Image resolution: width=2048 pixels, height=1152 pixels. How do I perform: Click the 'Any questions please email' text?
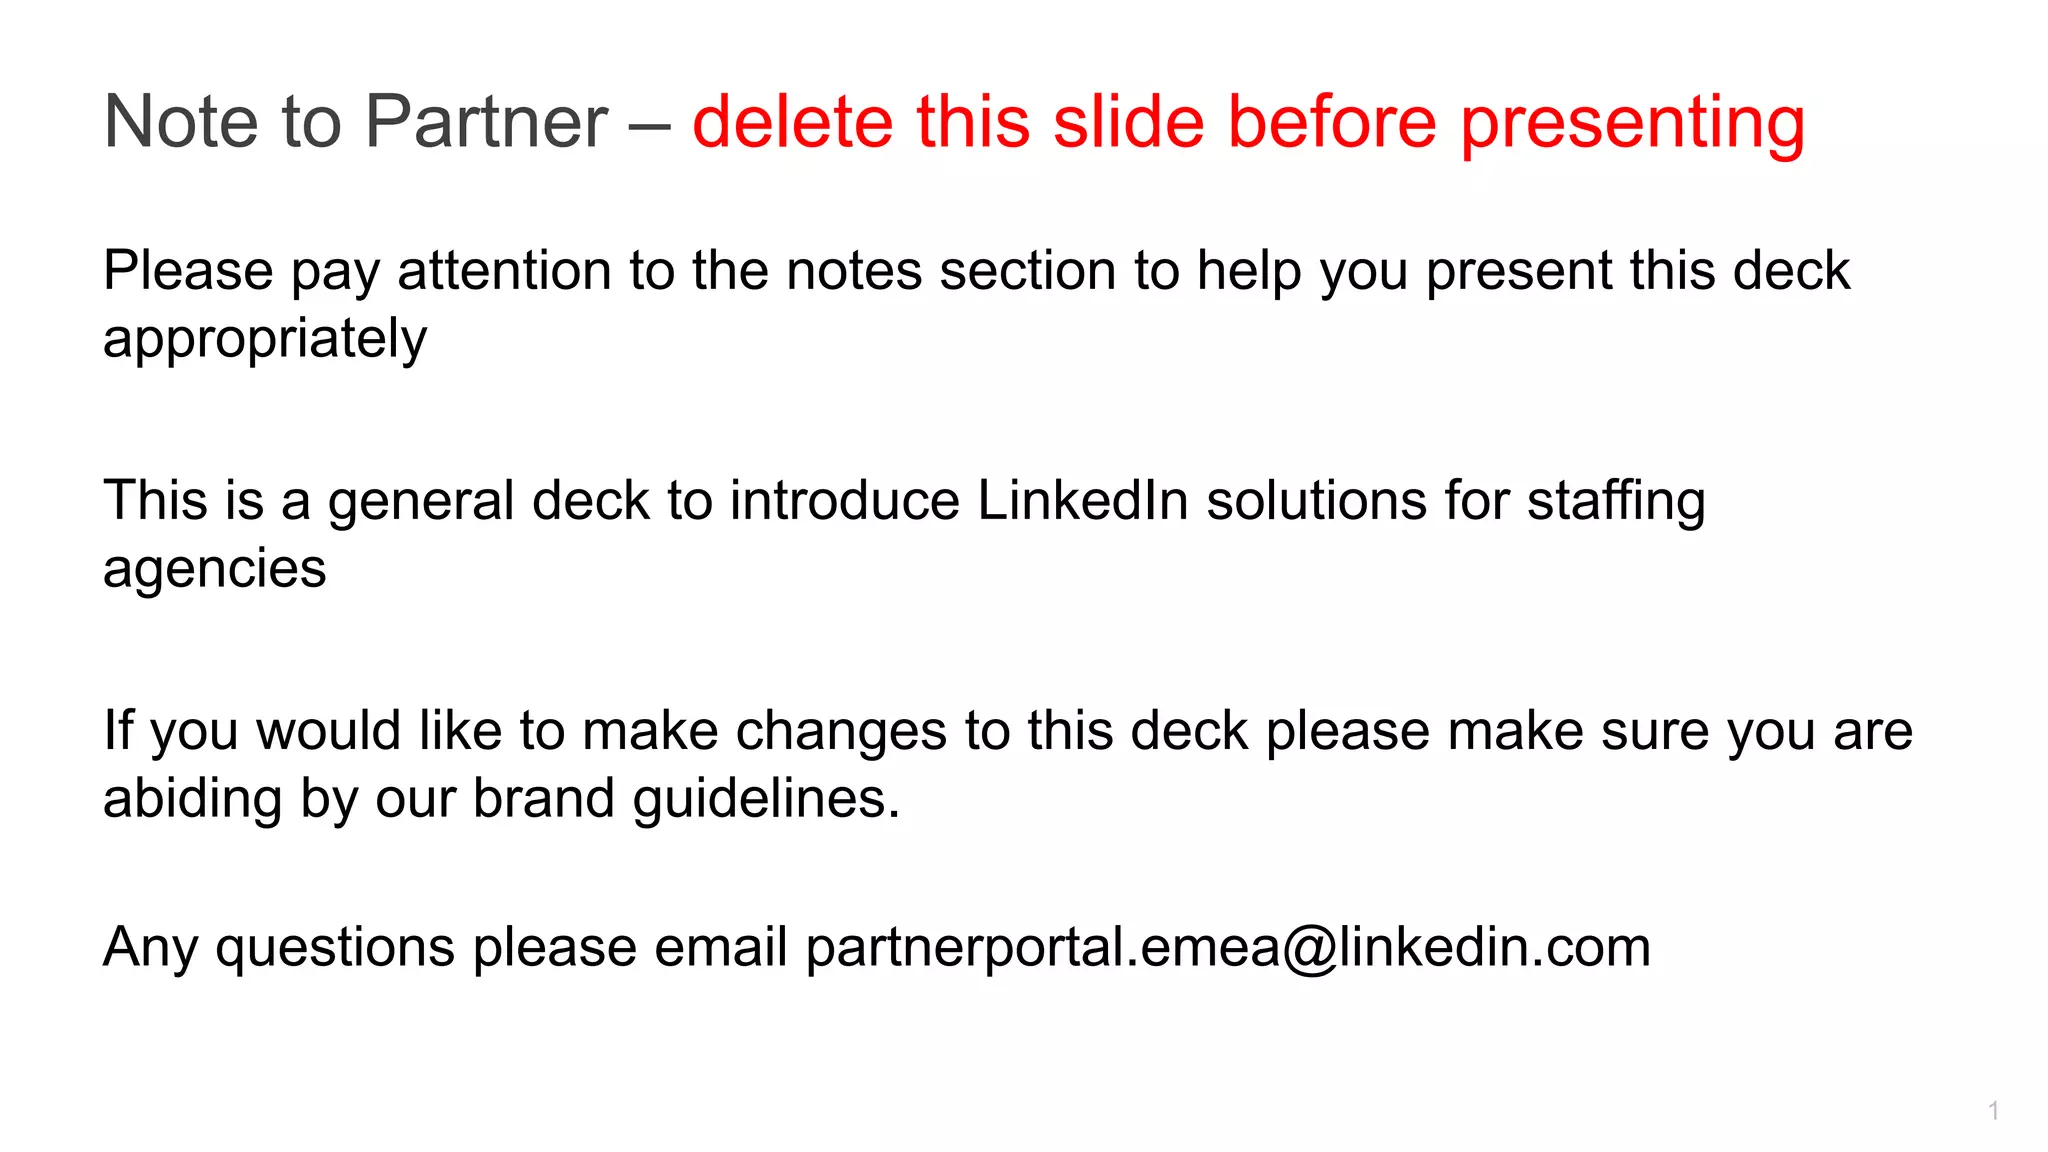pyautogui.click(x=445, y=946)
